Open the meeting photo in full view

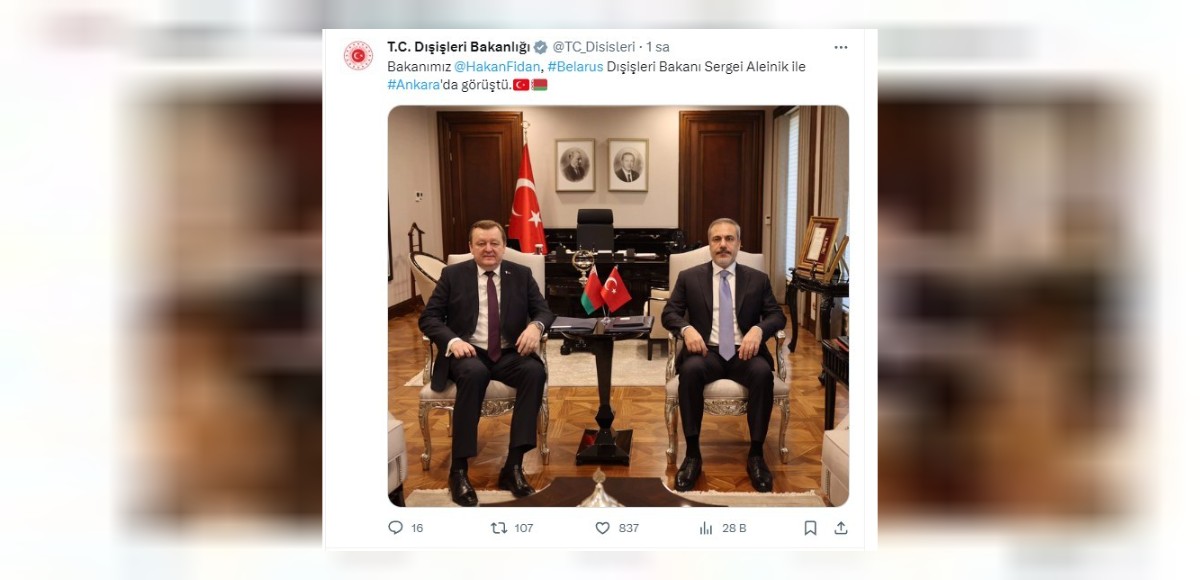pyautogui.click(x=618, y=306)
